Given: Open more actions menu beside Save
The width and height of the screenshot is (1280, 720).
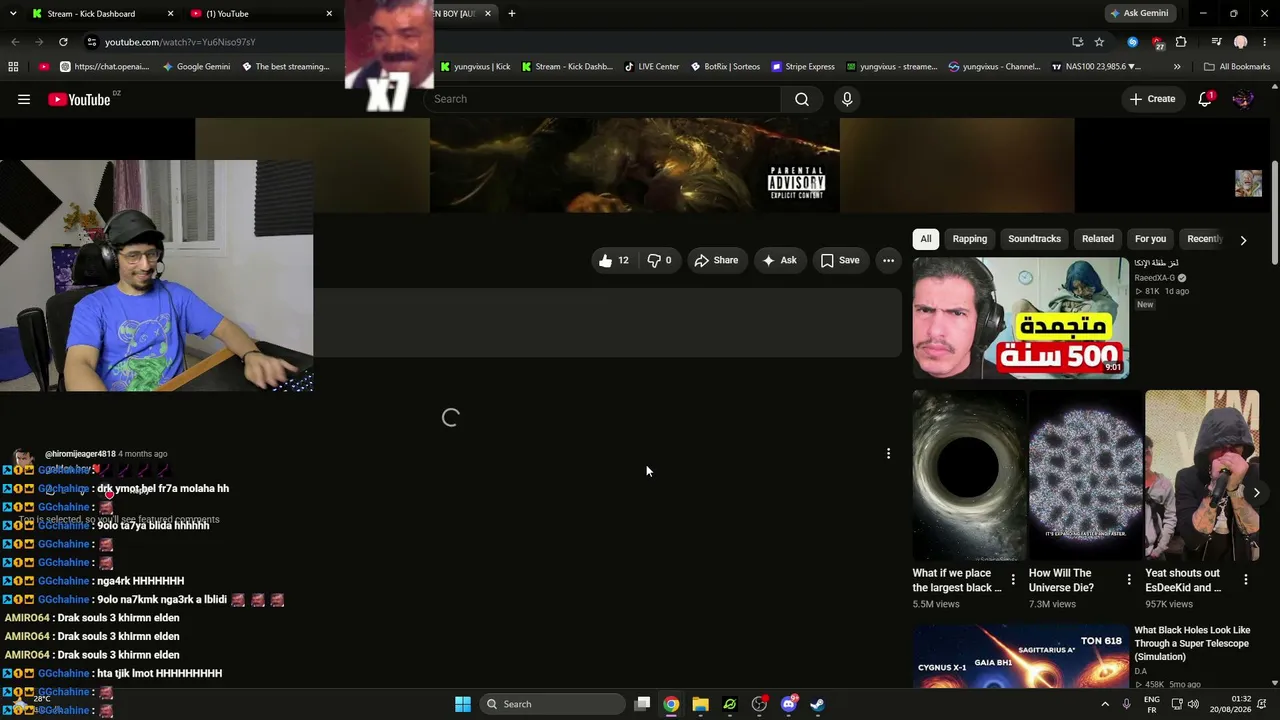Looking at the screenshot, I should (x=888, y=260).
